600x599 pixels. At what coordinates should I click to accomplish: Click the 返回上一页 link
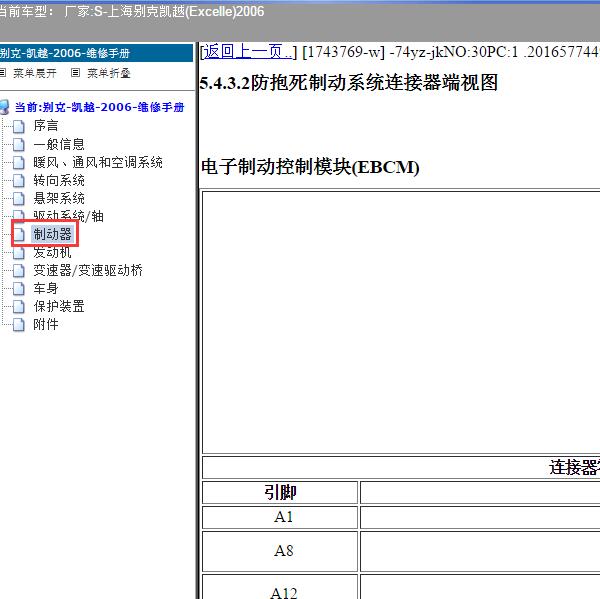tap(247, 51)
